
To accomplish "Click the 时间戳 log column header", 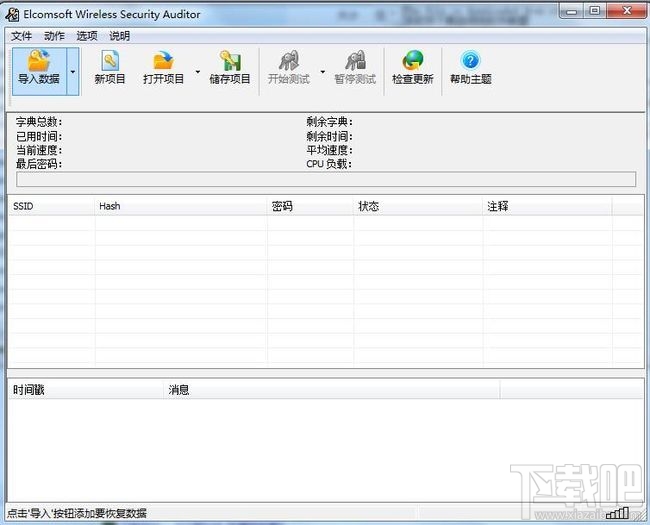I will (86, 390).
